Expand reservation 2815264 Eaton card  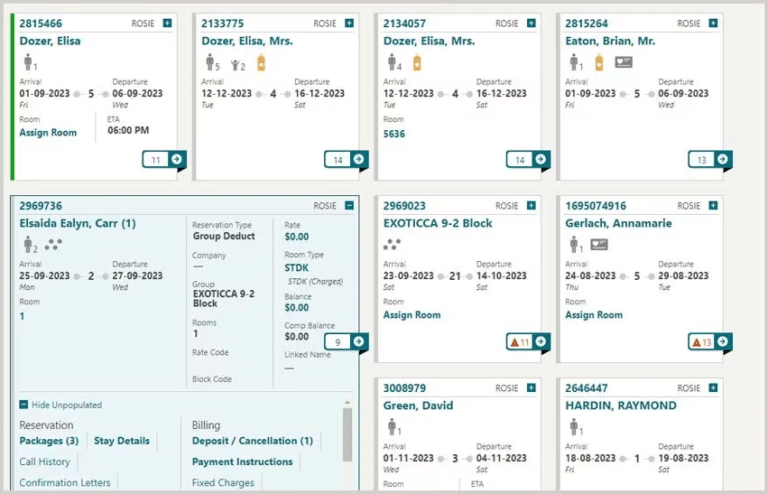click(x=713, y=23)
